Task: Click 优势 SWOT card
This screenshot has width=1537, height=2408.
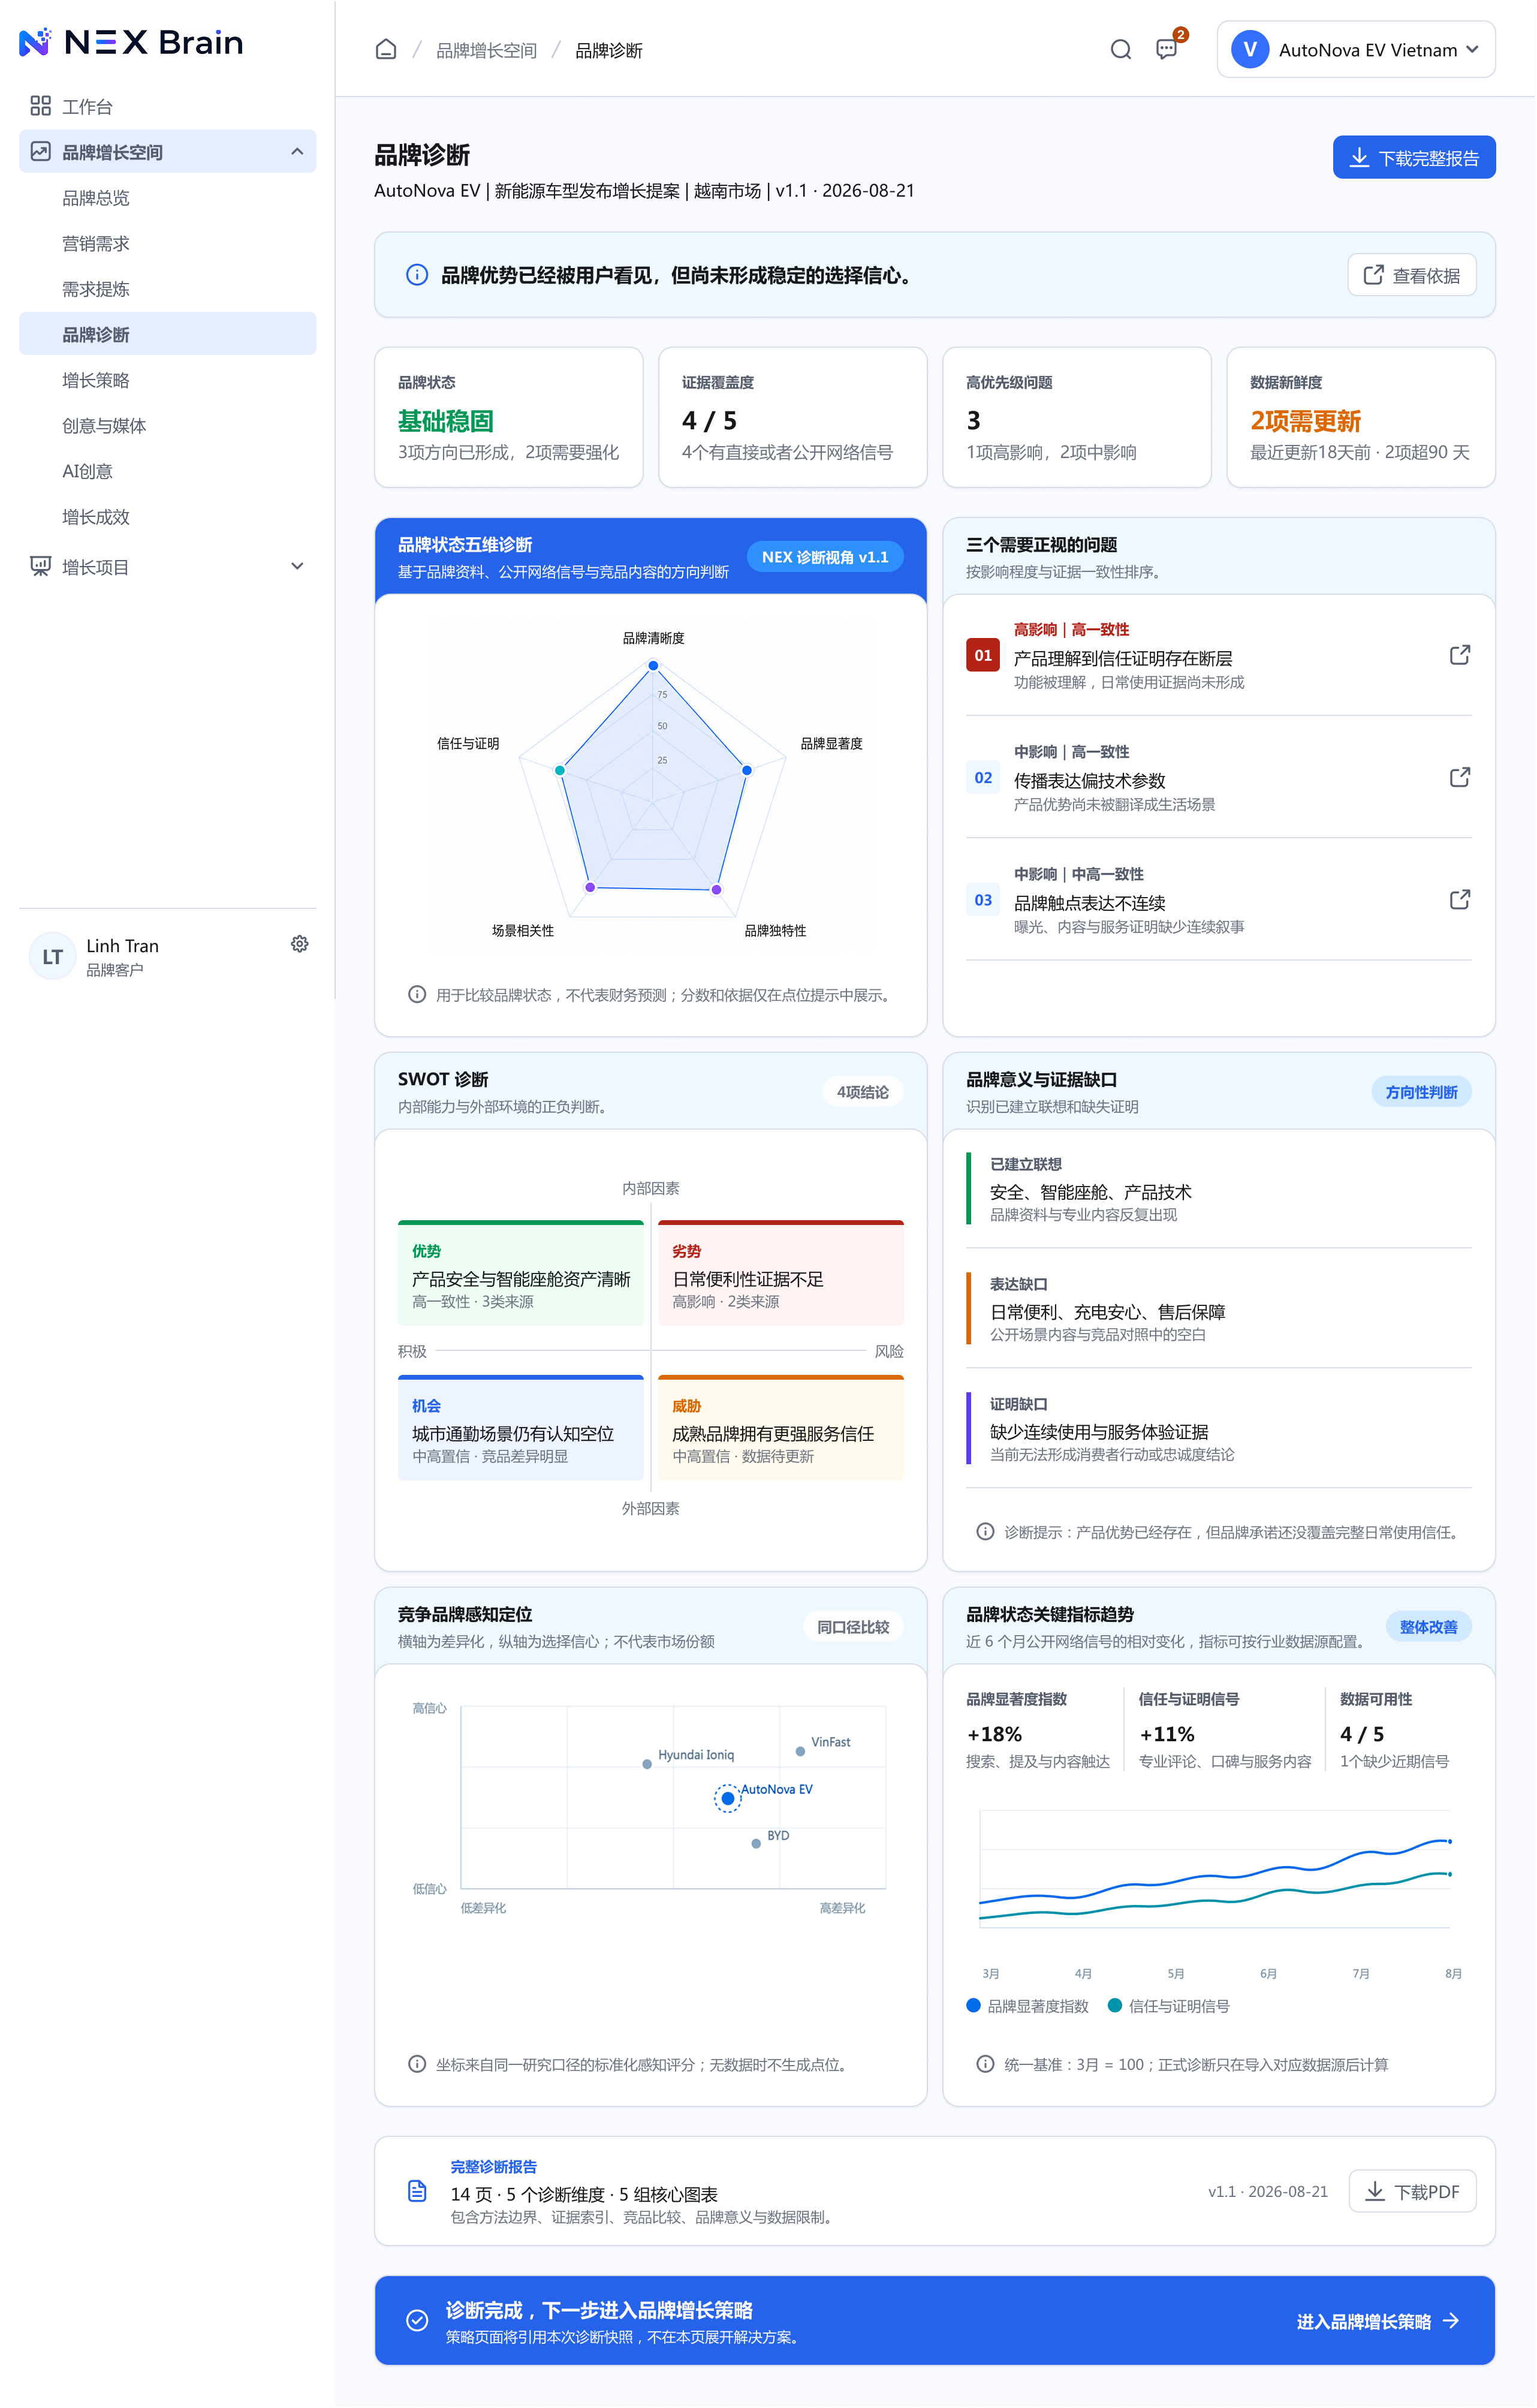Action: [x=520, y=1273]
